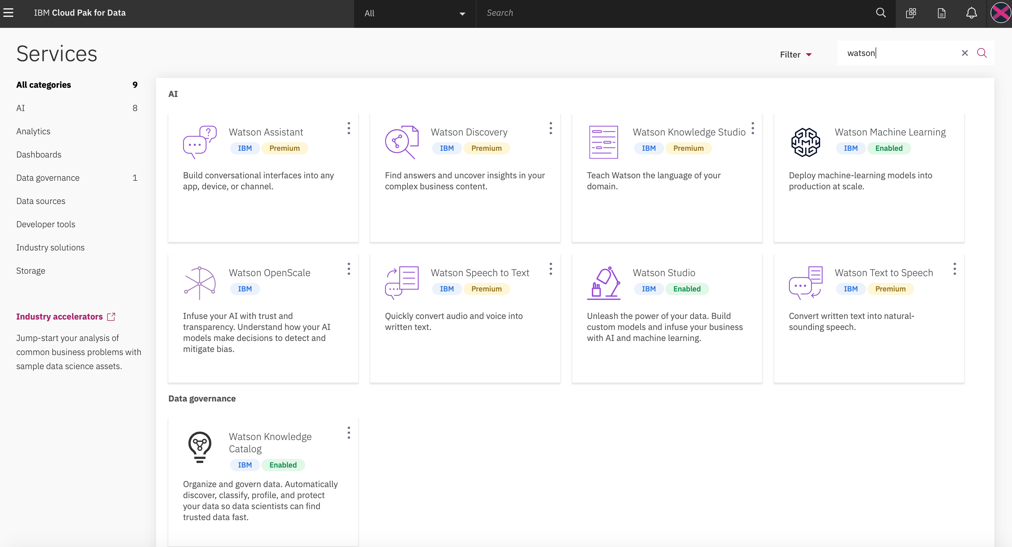Open the Watson Discovery service title

(x=469, y=132)
